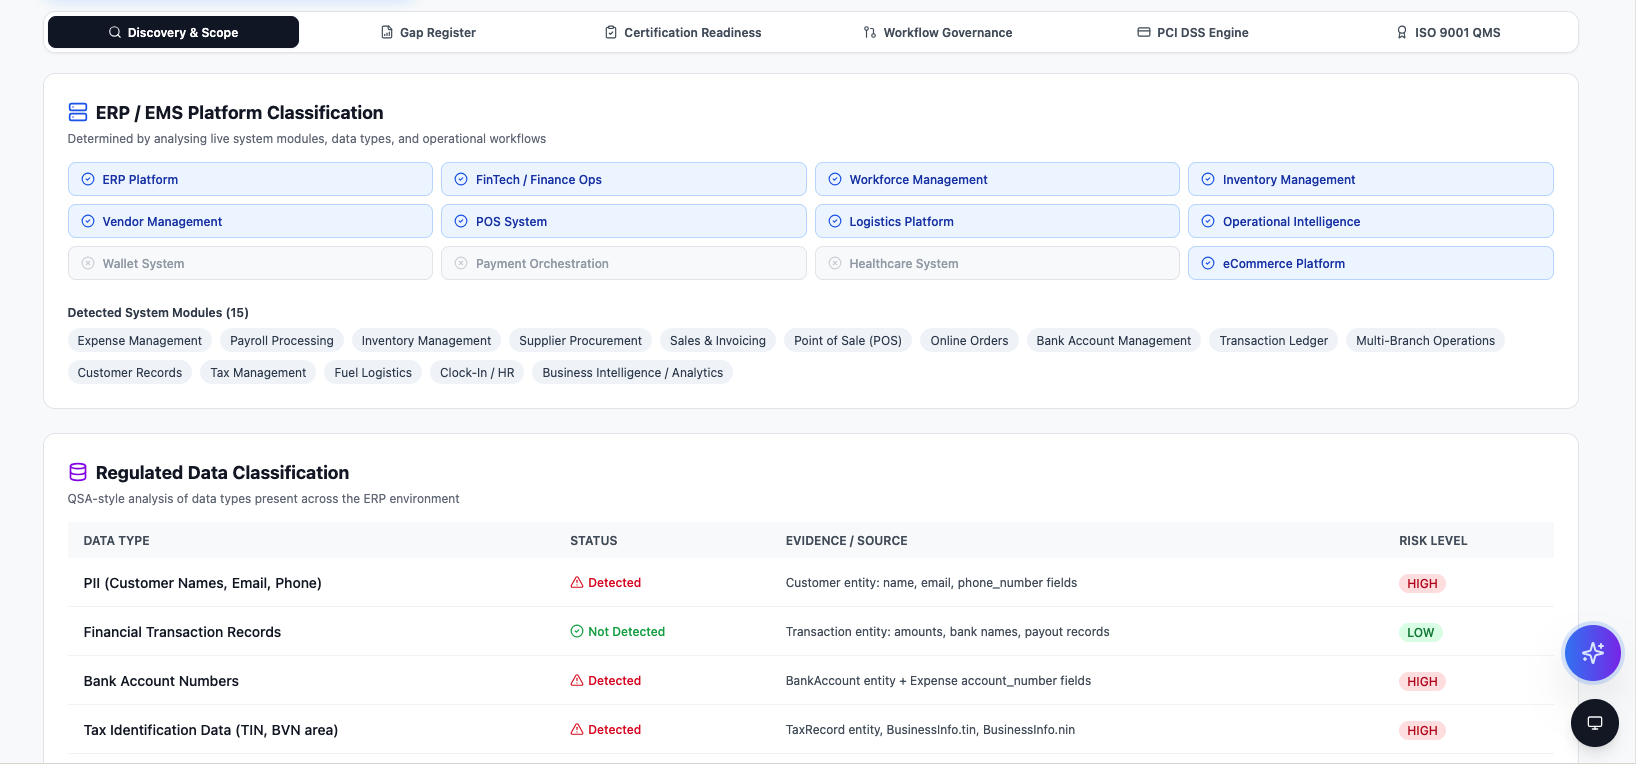
Task: Click the Financial Transaction Records row label
Action: [x=182, y=632]
